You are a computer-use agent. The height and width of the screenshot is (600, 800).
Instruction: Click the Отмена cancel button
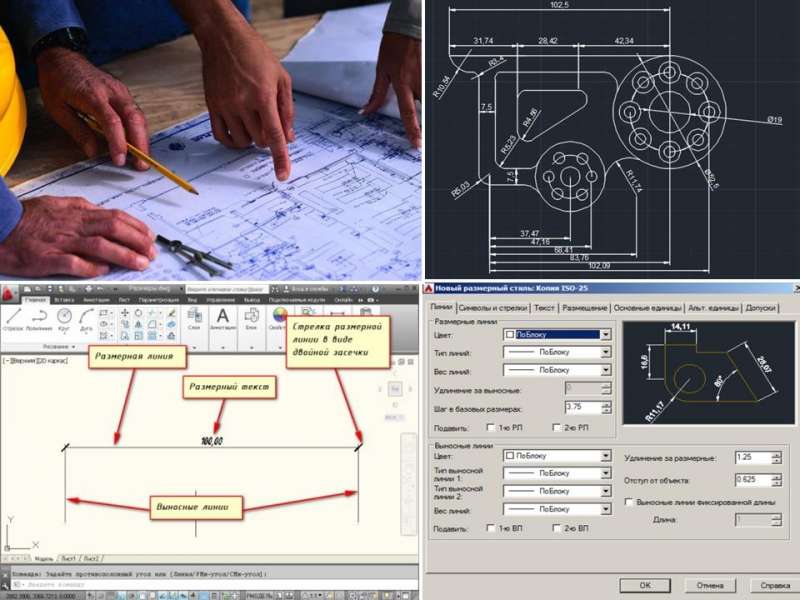pyautogui.click(x=710, y=585)
